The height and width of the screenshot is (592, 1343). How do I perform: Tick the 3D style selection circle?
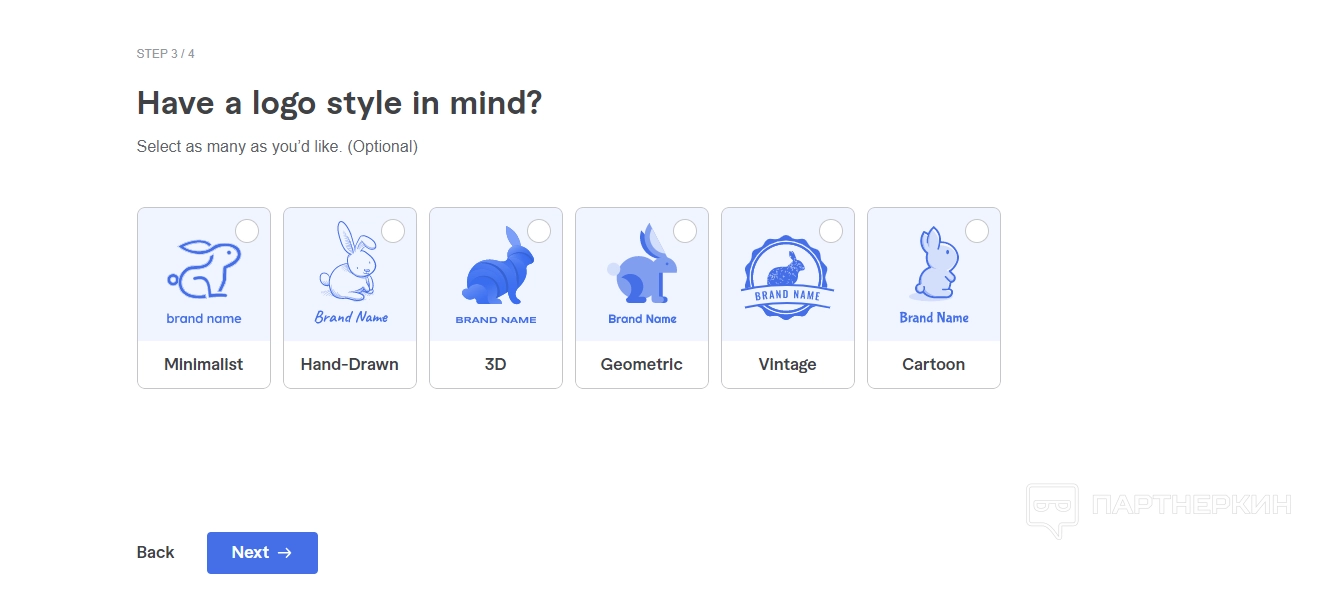point(539,231)
